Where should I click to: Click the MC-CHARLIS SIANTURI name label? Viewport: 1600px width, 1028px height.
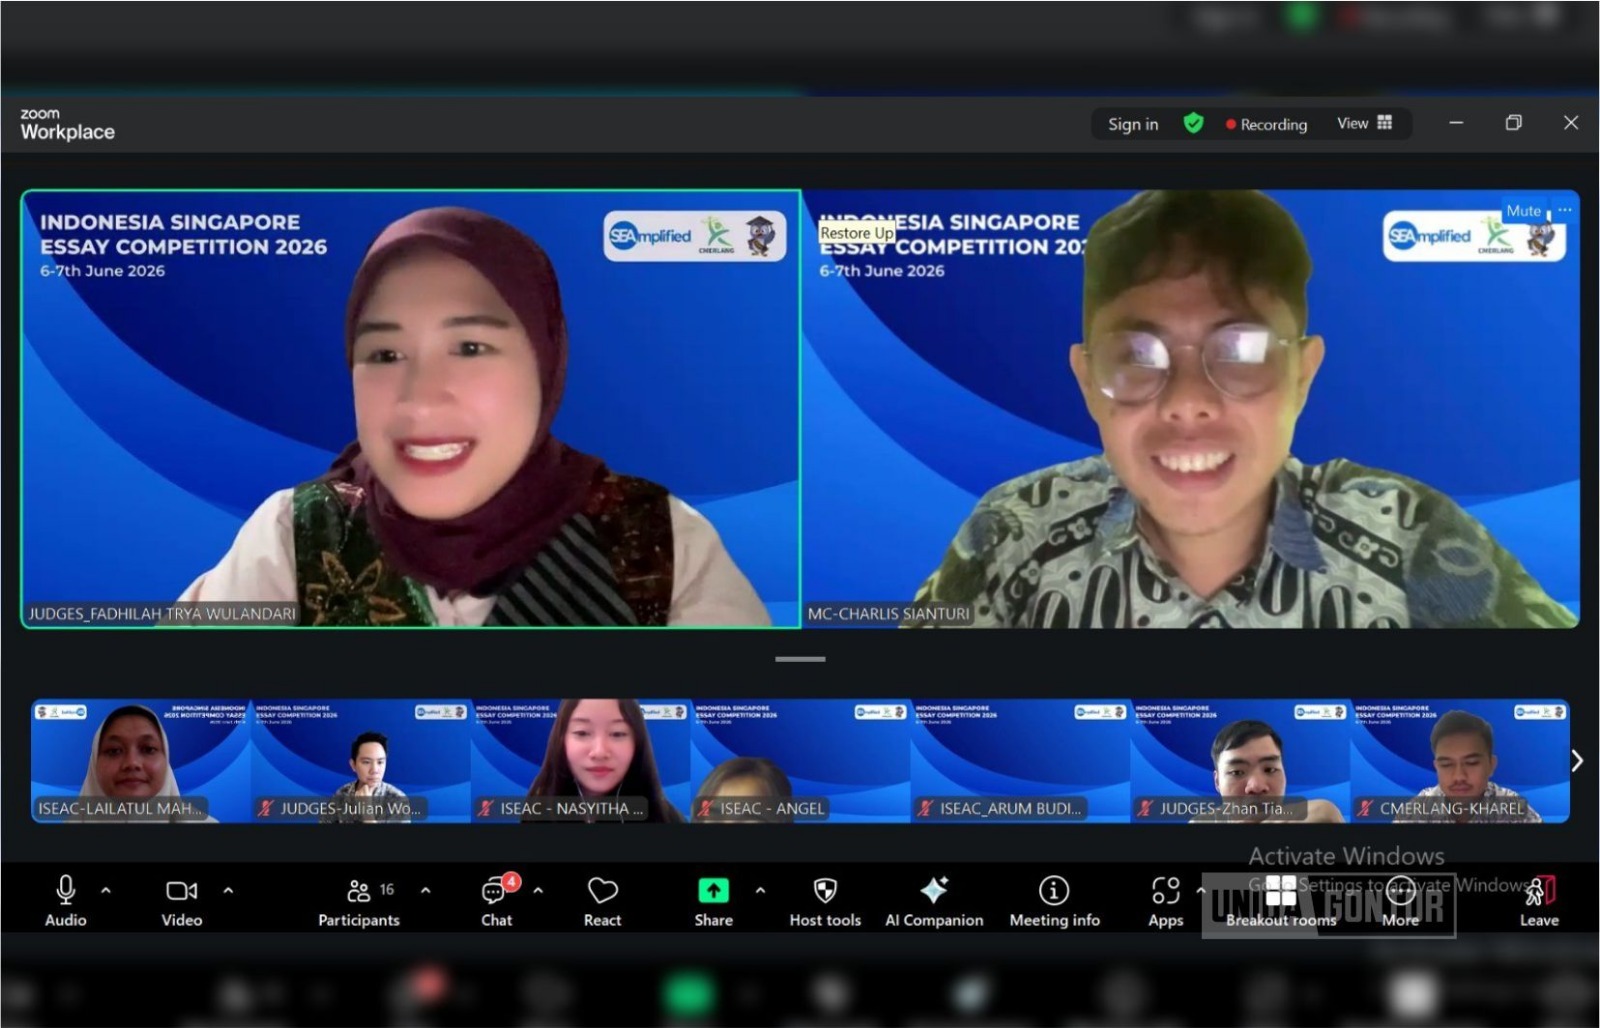889,613
